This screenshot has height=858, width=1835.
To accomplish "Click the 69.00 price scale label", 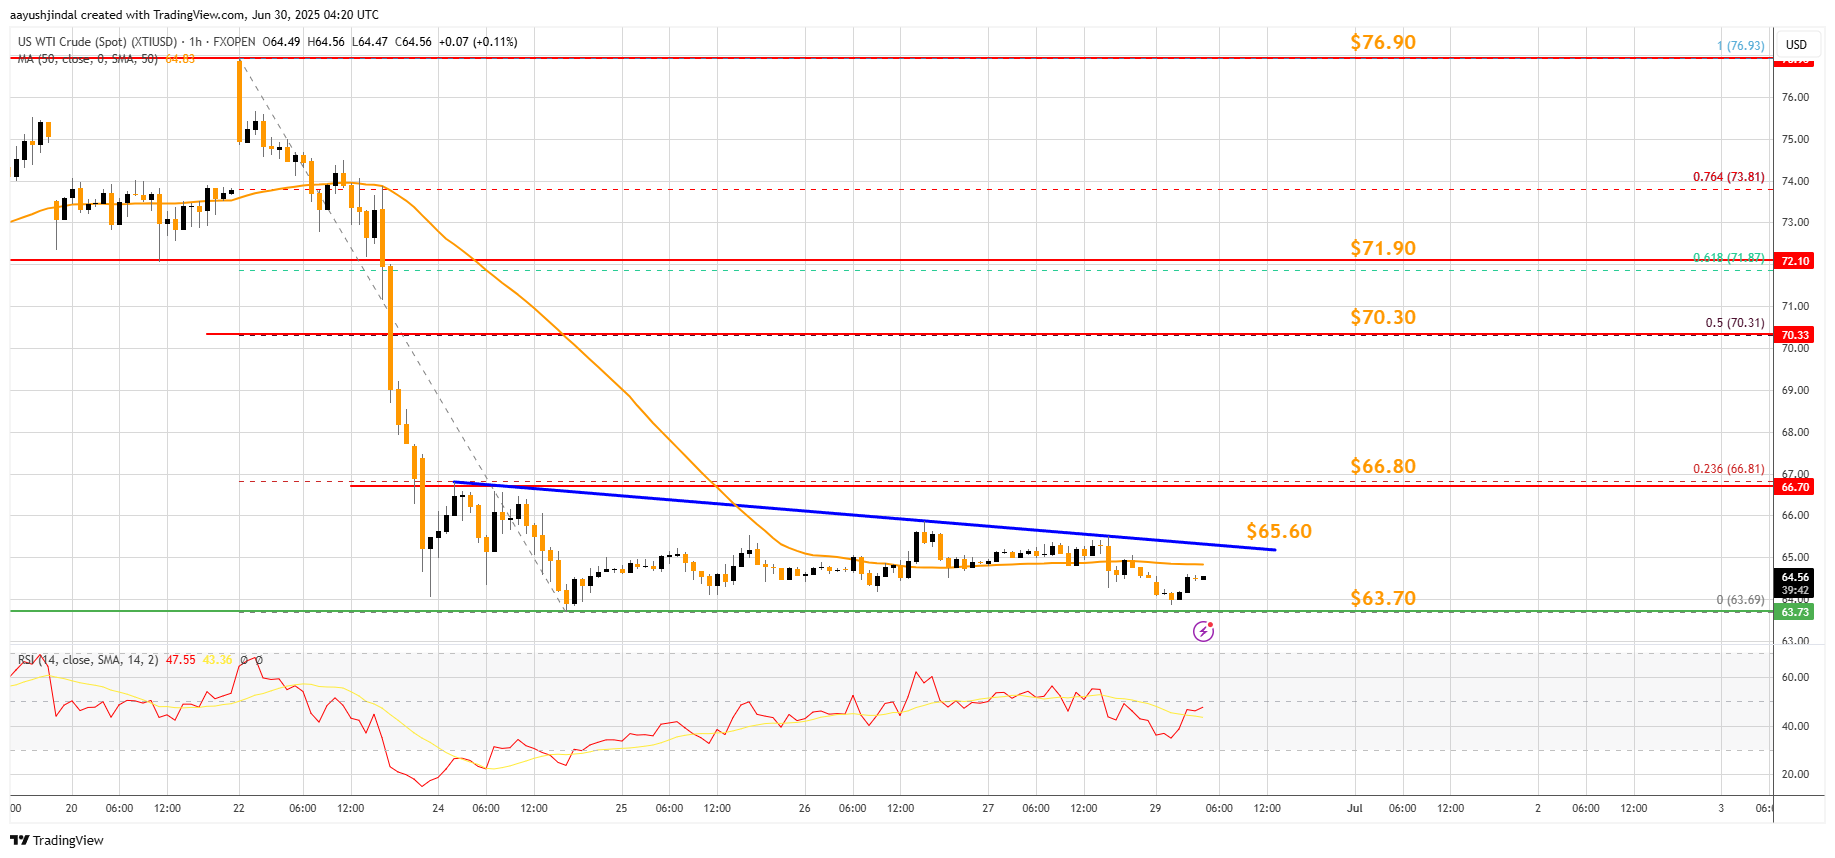I will click(x=1795, y=390).
